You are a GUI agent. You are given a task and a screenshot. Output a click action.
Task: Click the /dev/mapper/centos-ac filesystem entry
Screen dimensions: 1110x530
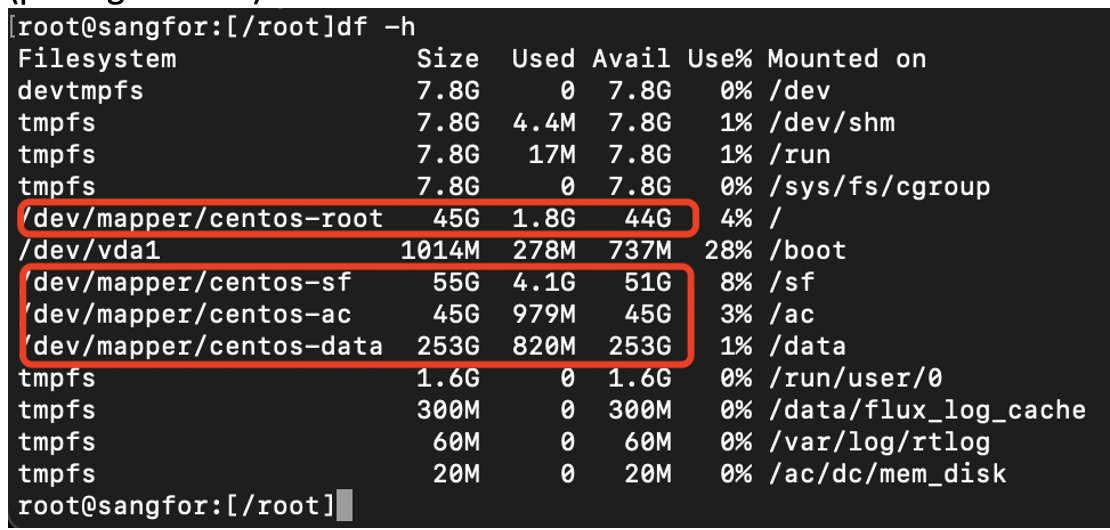tap(185, 315)
